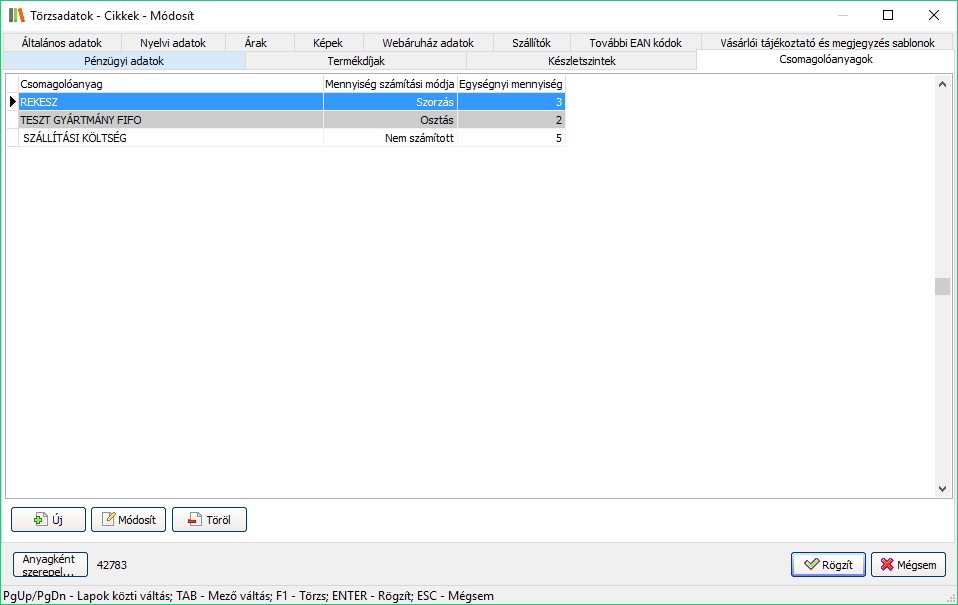Open the Pénzügyi adatok tab
The image size is (958, 605).
click(124, 61)
